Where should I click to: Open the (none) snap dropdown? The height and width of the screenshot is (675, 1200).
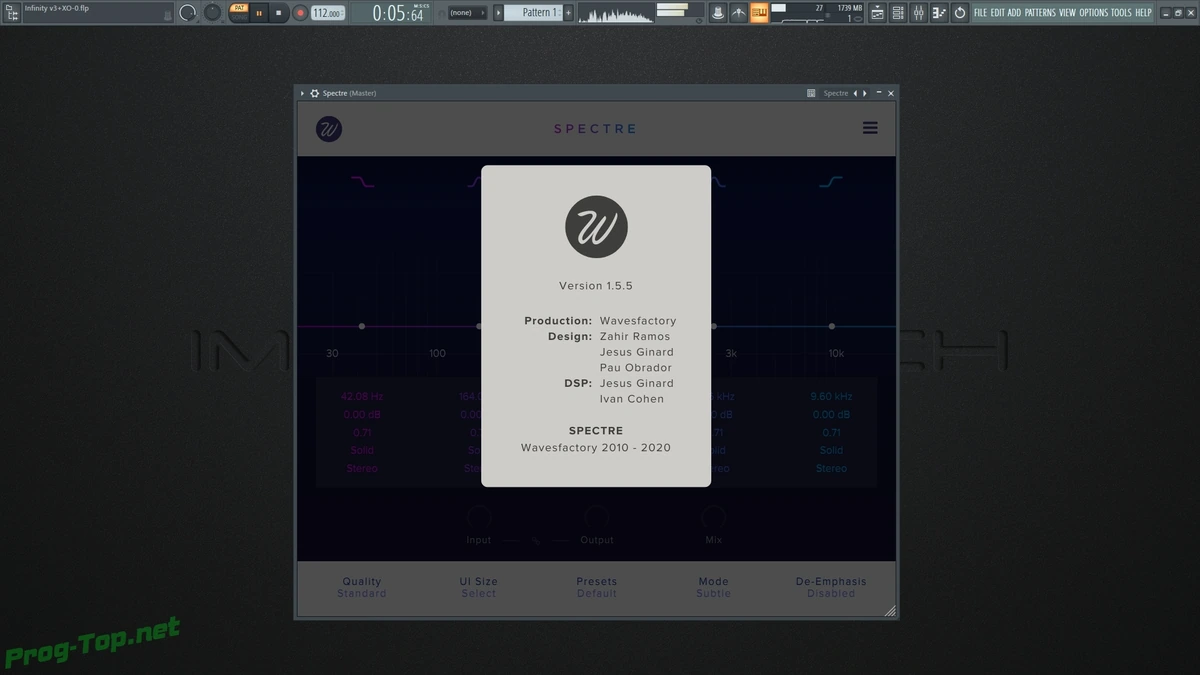point(466,13)
